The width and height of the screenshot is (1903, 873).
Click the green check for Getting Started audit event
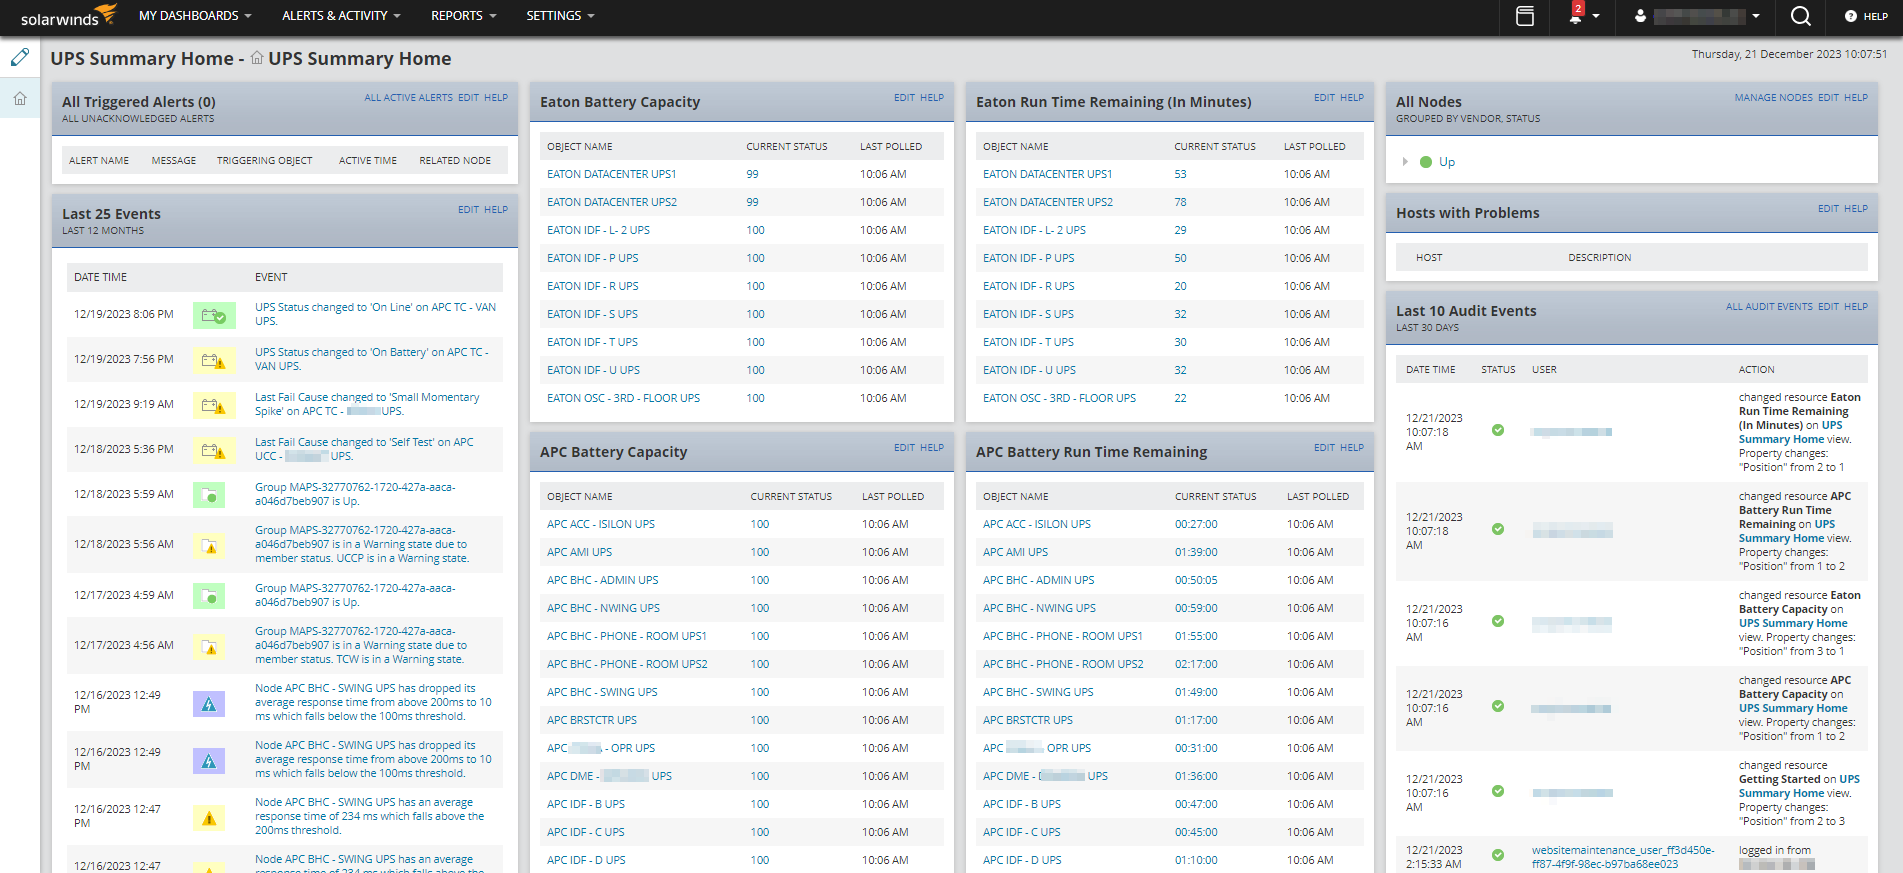tap(1498, 791)
